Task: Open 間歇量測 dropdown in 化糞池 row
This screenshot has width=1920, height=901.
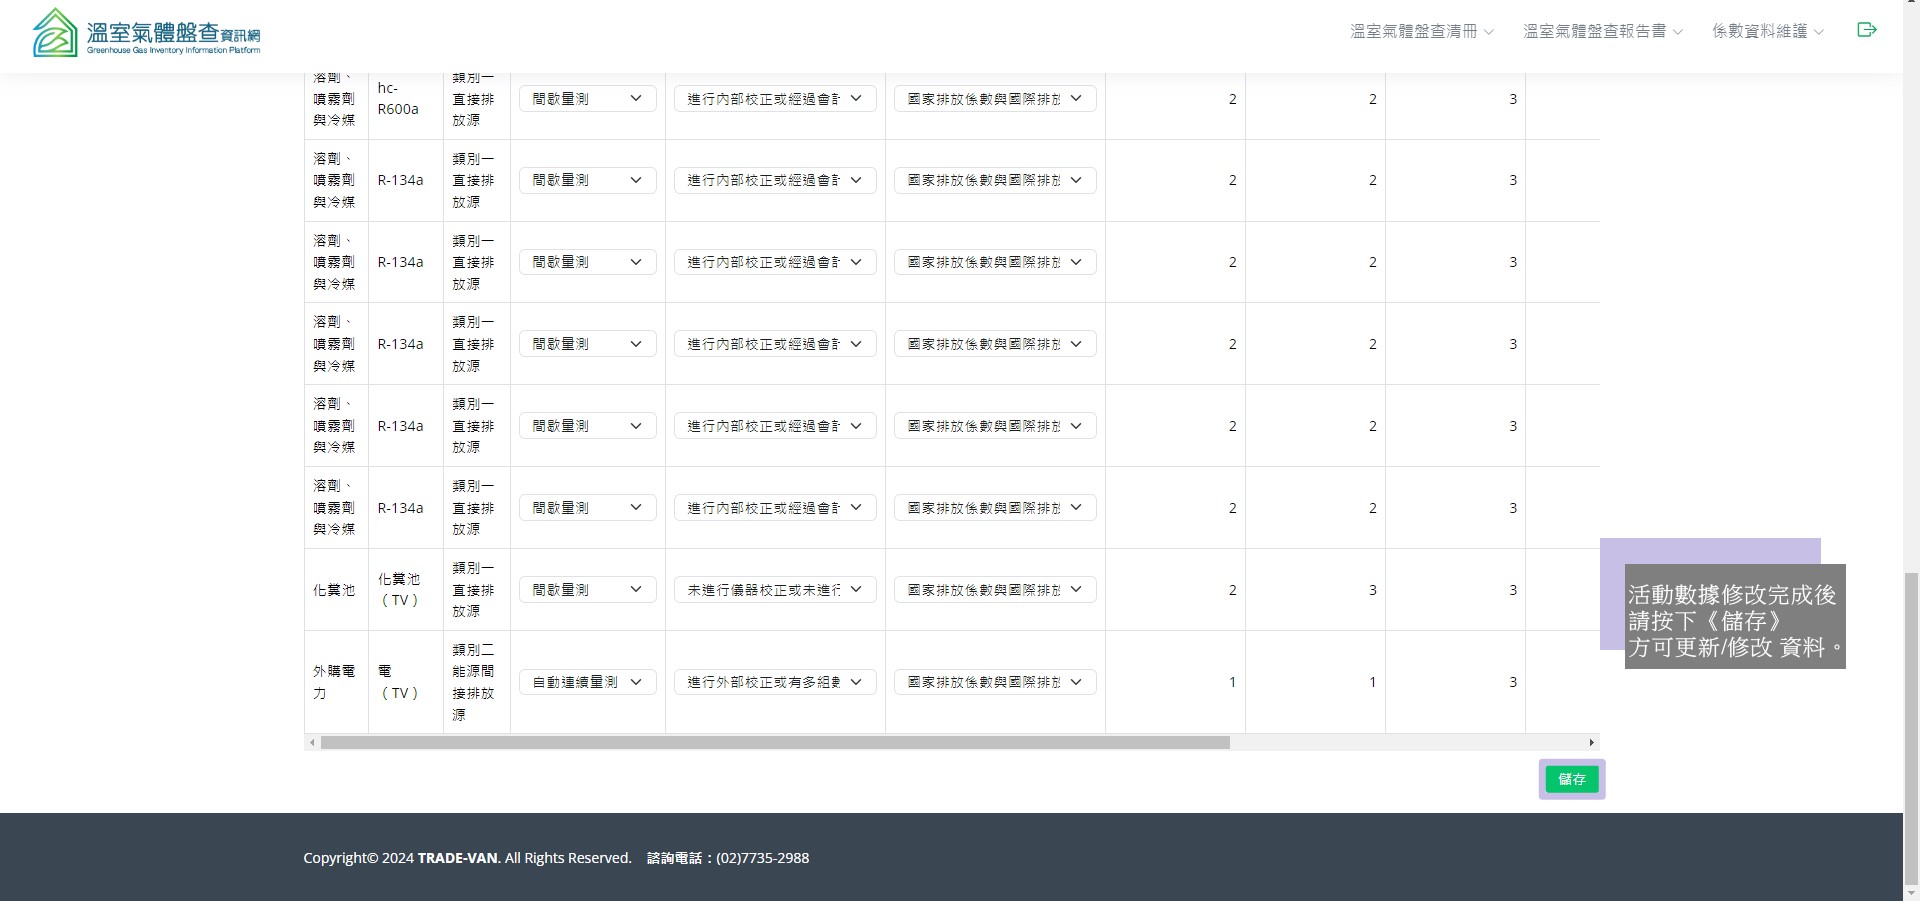Action: 587,590
